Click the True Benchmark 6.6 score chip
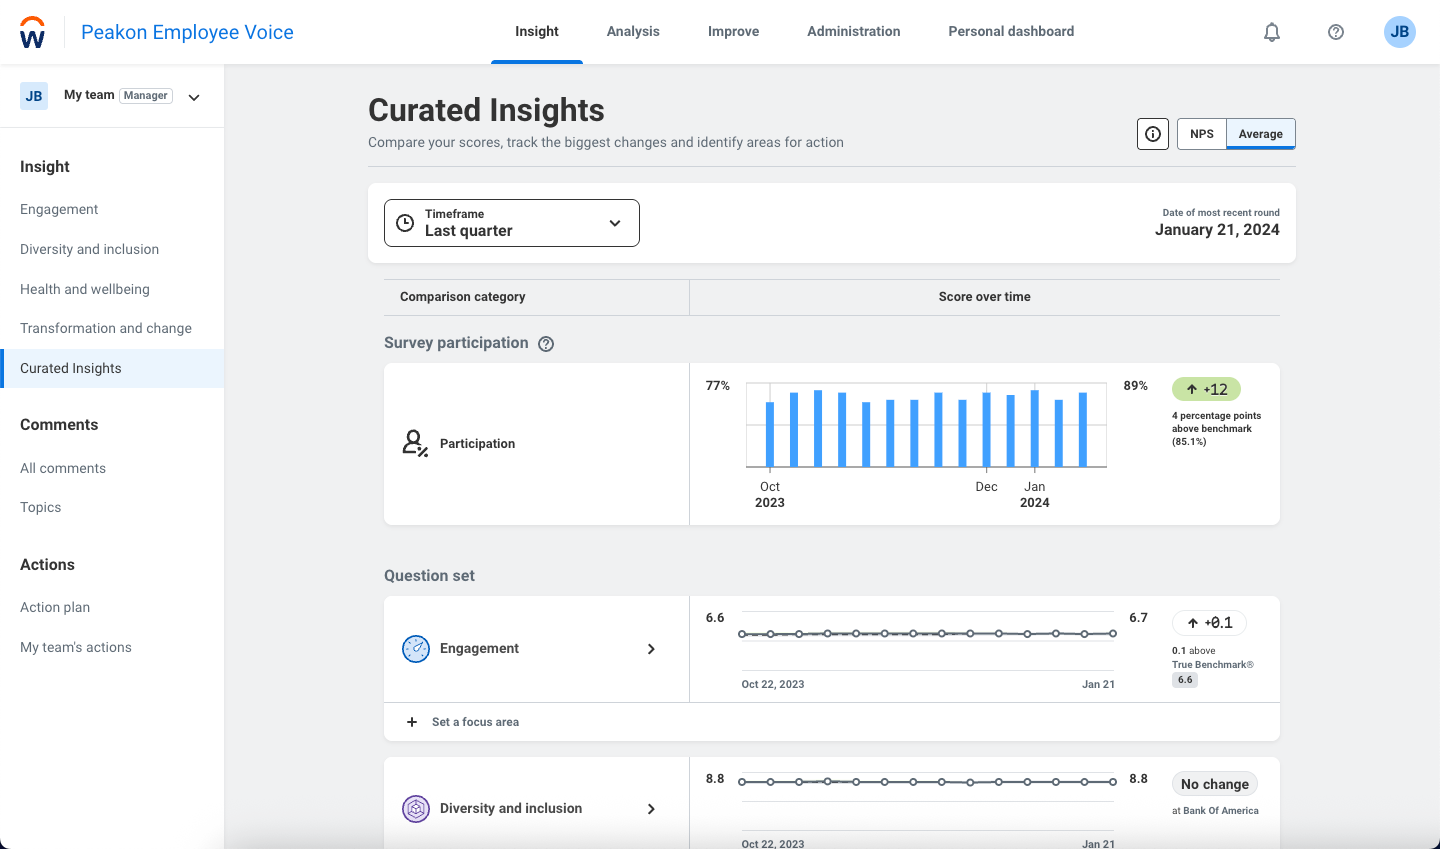 pos(1185,679)
